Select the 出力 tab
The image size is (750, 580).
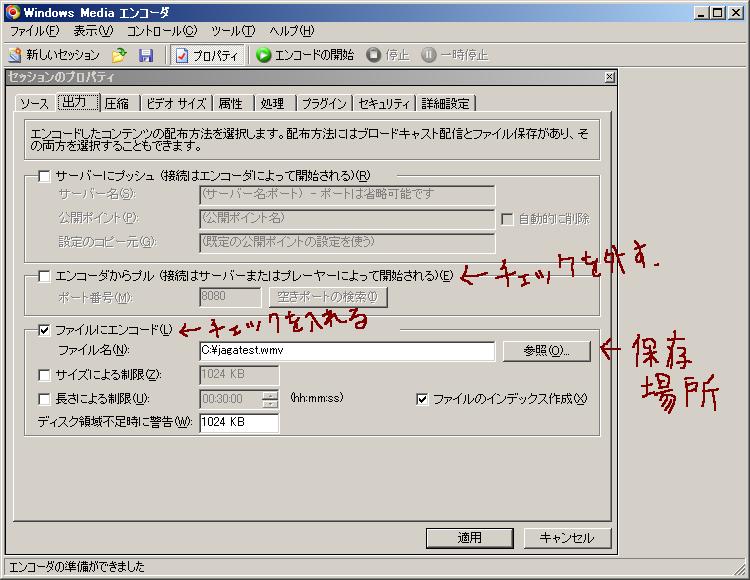click(78, 102)
